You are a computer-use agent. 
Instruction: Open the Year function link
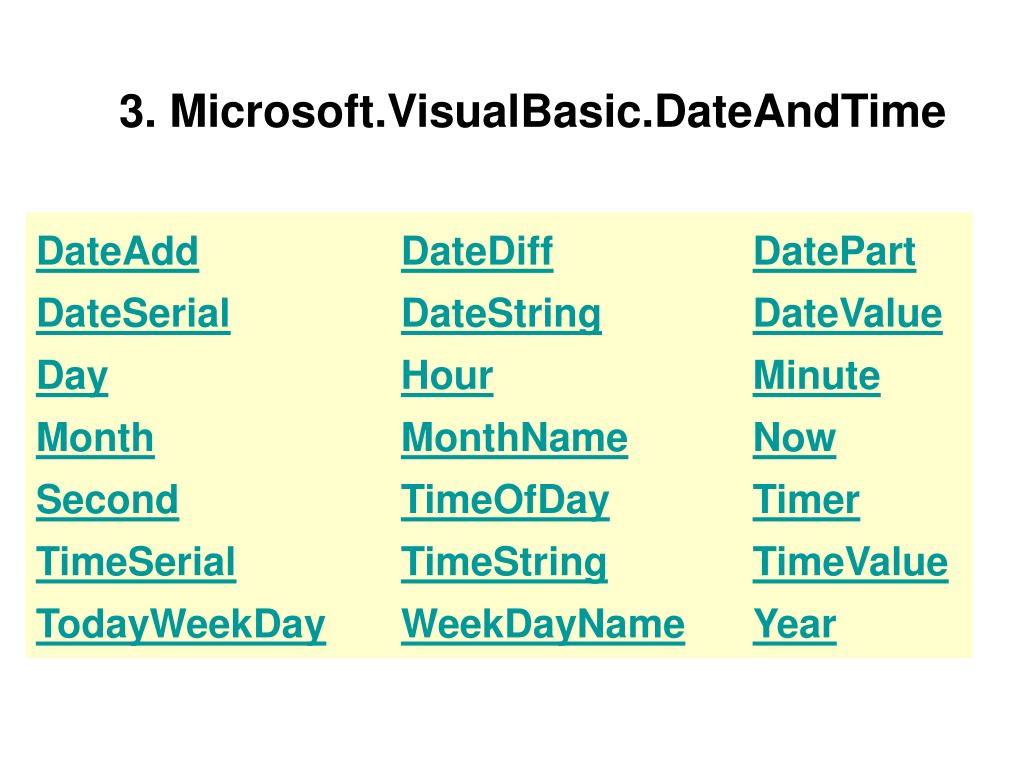794,624
